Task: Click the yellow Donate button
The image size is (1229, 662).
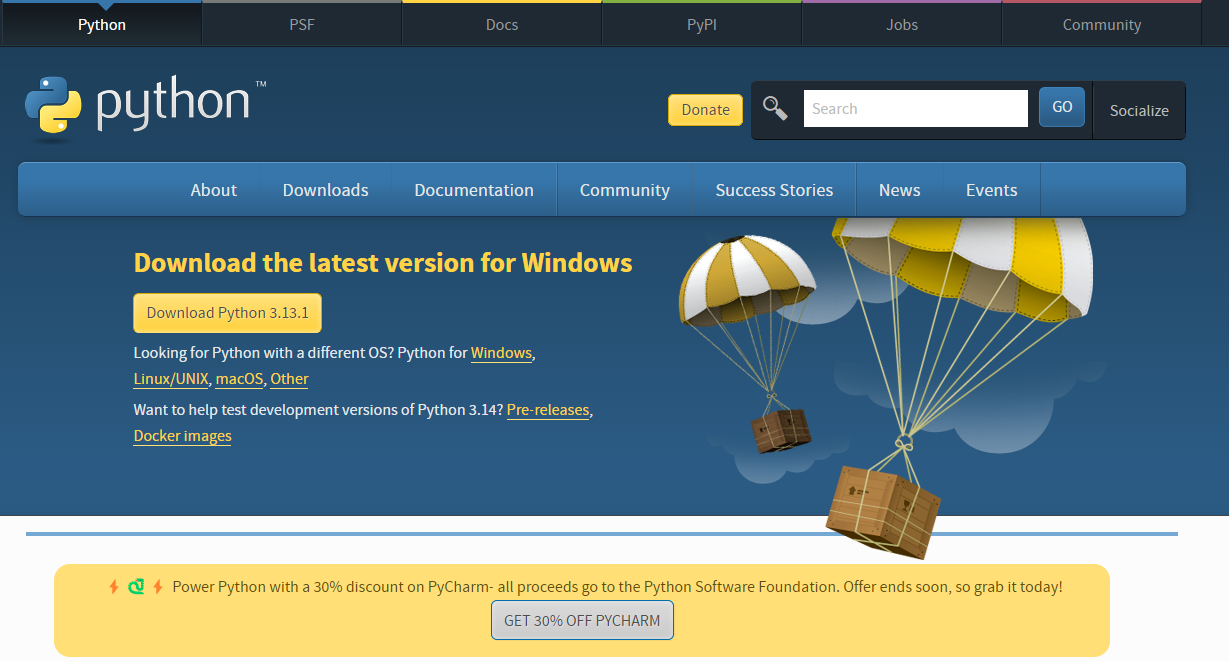Action: coord(705,110)
